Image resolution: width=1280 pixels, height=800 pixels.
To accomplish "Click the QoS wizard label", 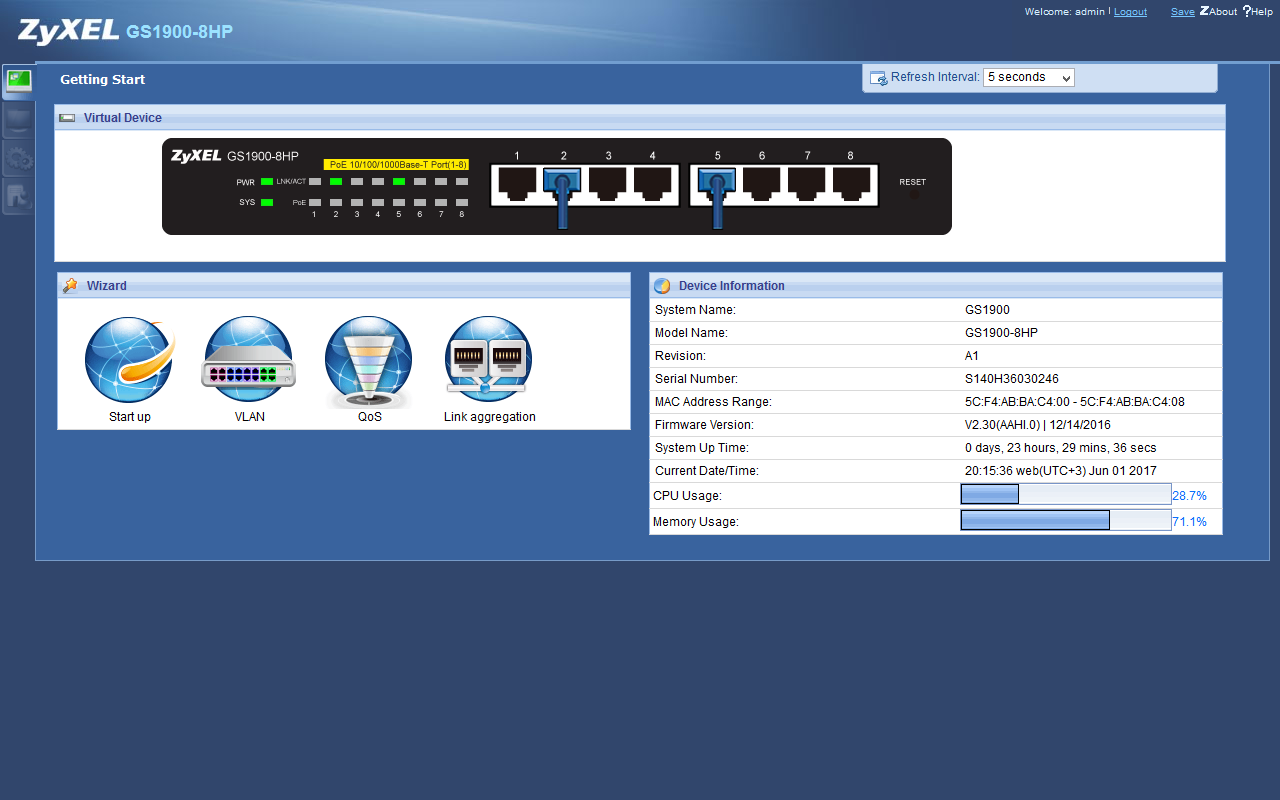I will tap(370, 417).
